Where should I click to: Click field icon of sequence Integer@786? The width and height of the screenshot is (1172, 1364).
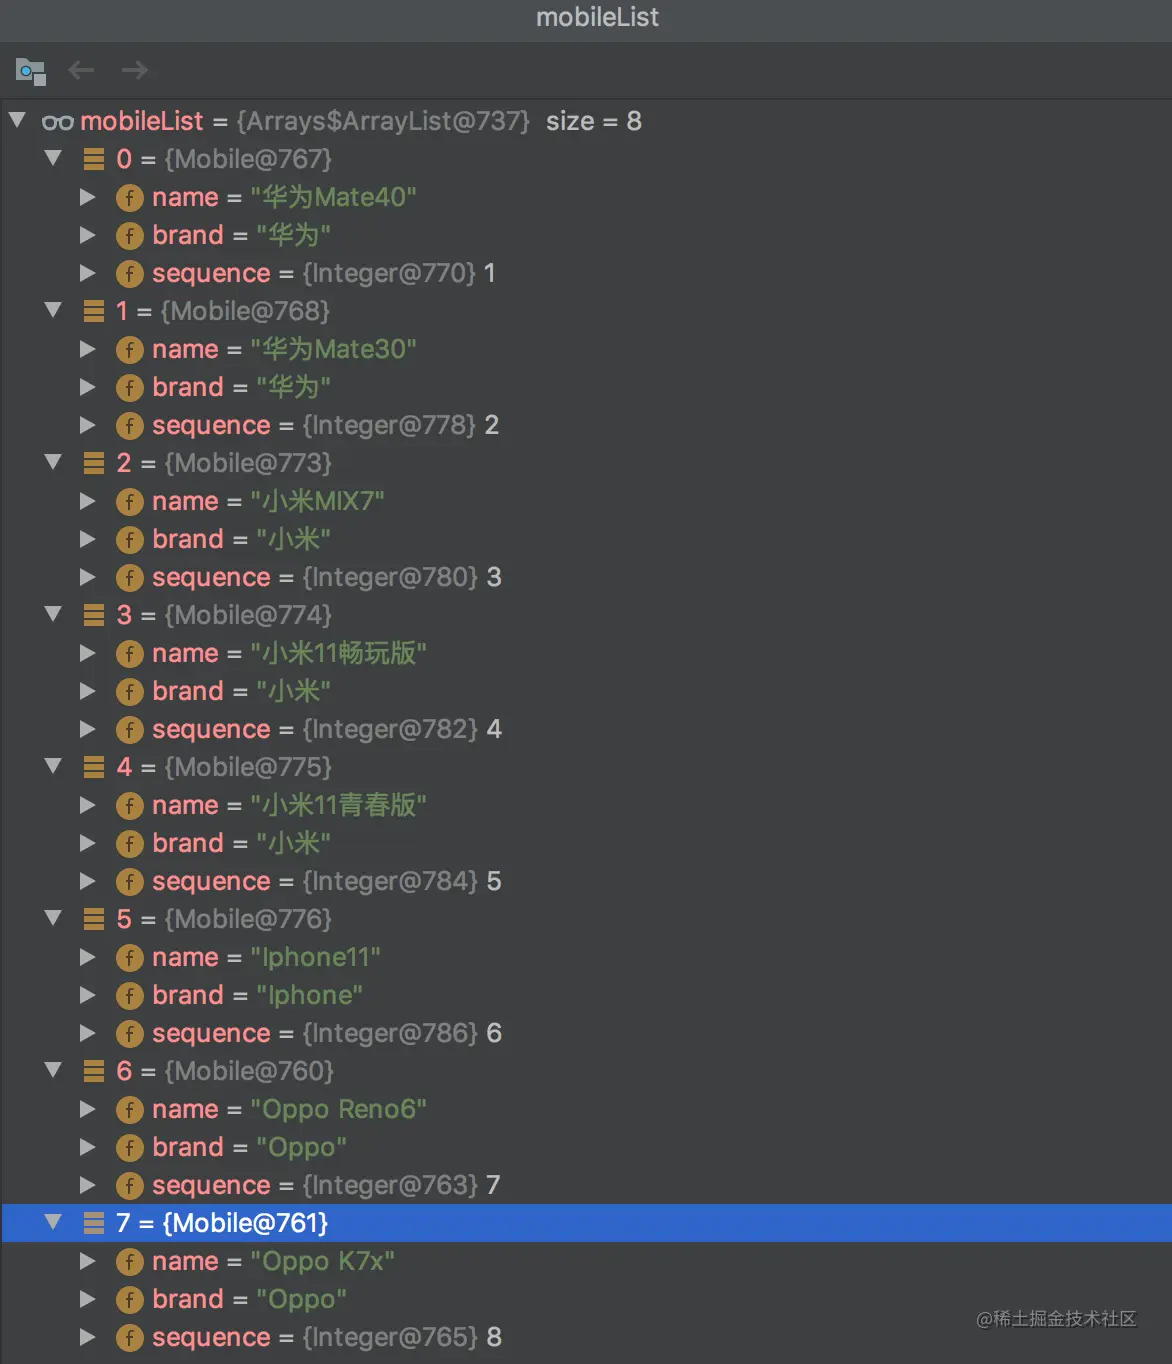130,1034
